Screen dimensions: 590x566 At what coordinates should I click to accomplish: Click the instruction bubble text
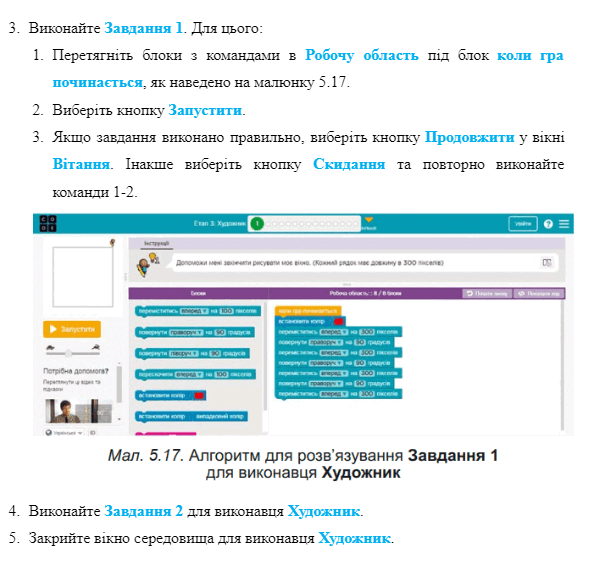click(x=310, y=263)
